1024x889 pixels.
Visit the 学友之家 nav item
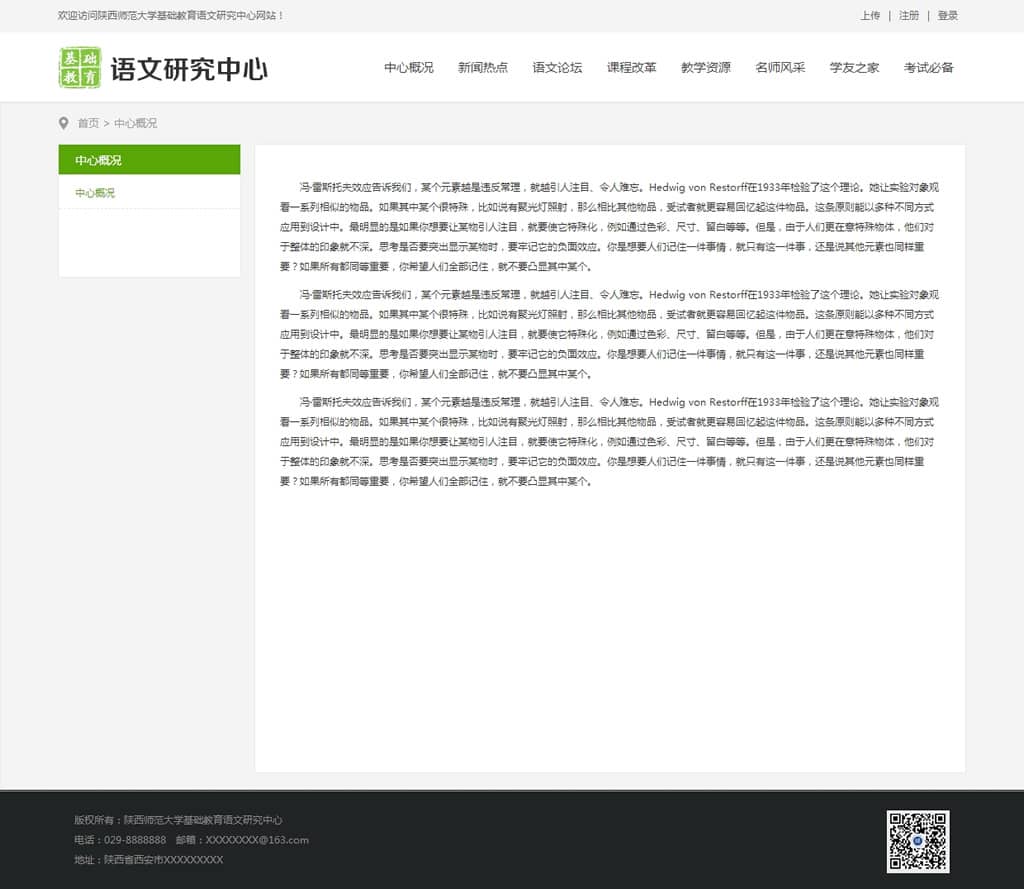(855, 68)
